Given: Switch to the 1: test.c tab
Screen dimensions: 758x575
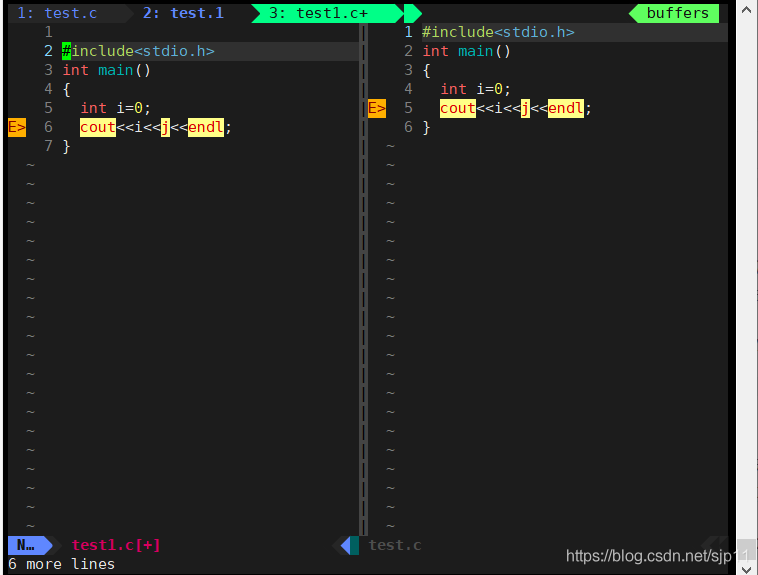Looking at the screenshot, I should [57, 13].
